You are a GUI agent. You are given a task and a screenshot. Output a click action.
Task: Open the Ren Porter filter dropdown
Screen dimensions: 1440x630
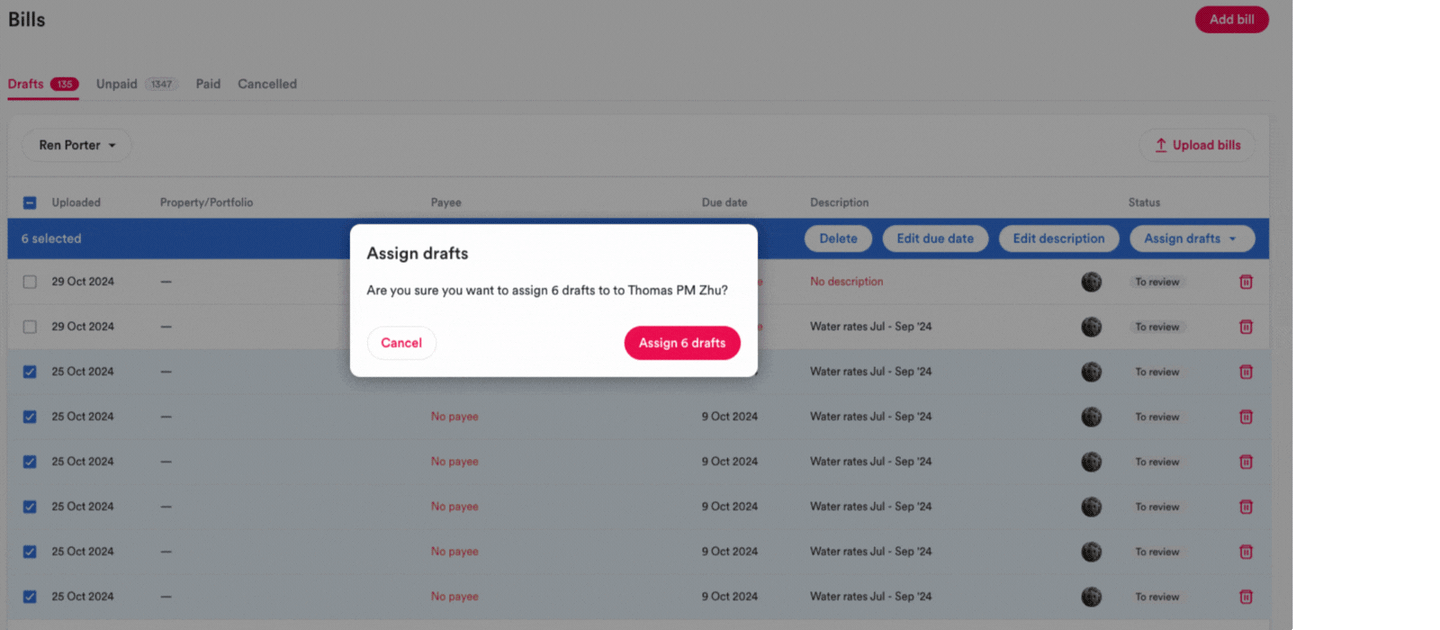(77, 145)
